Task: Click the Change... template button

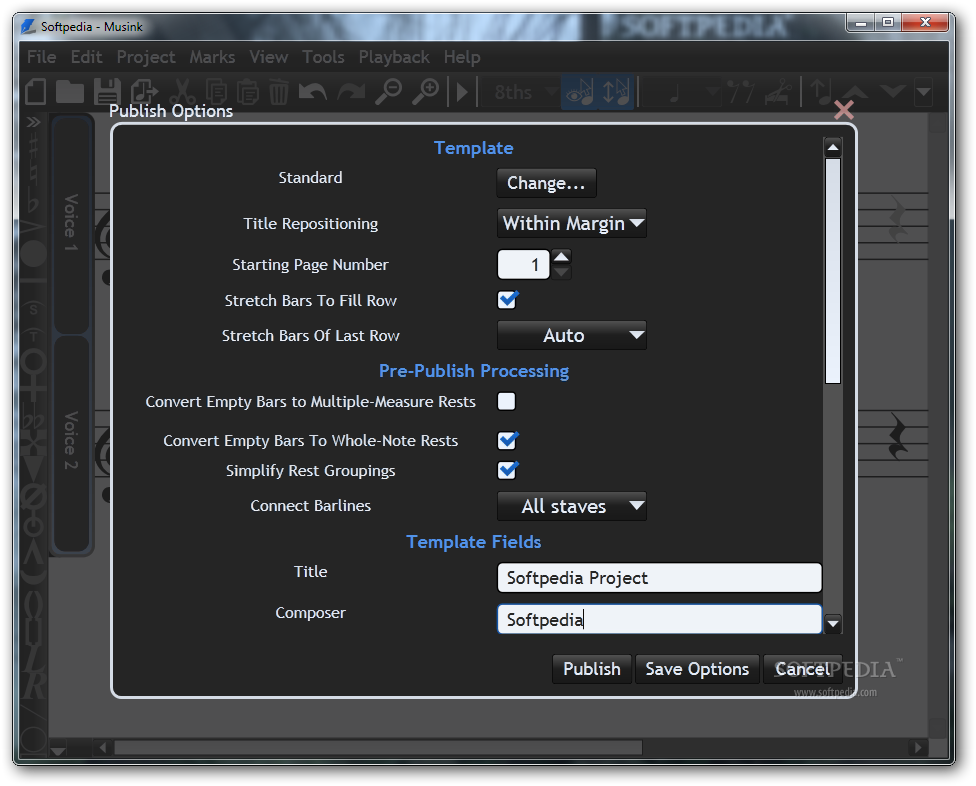Action: pyautogui.click(x=546, y=183)
